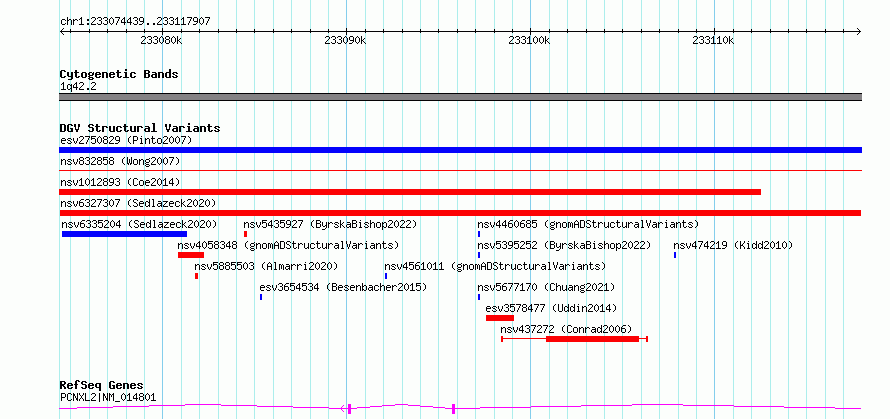Viewport: 890px width, 419px height.
Task: Click the esv3578477 (Uddin2014) label
Action: tap(551, 308)
